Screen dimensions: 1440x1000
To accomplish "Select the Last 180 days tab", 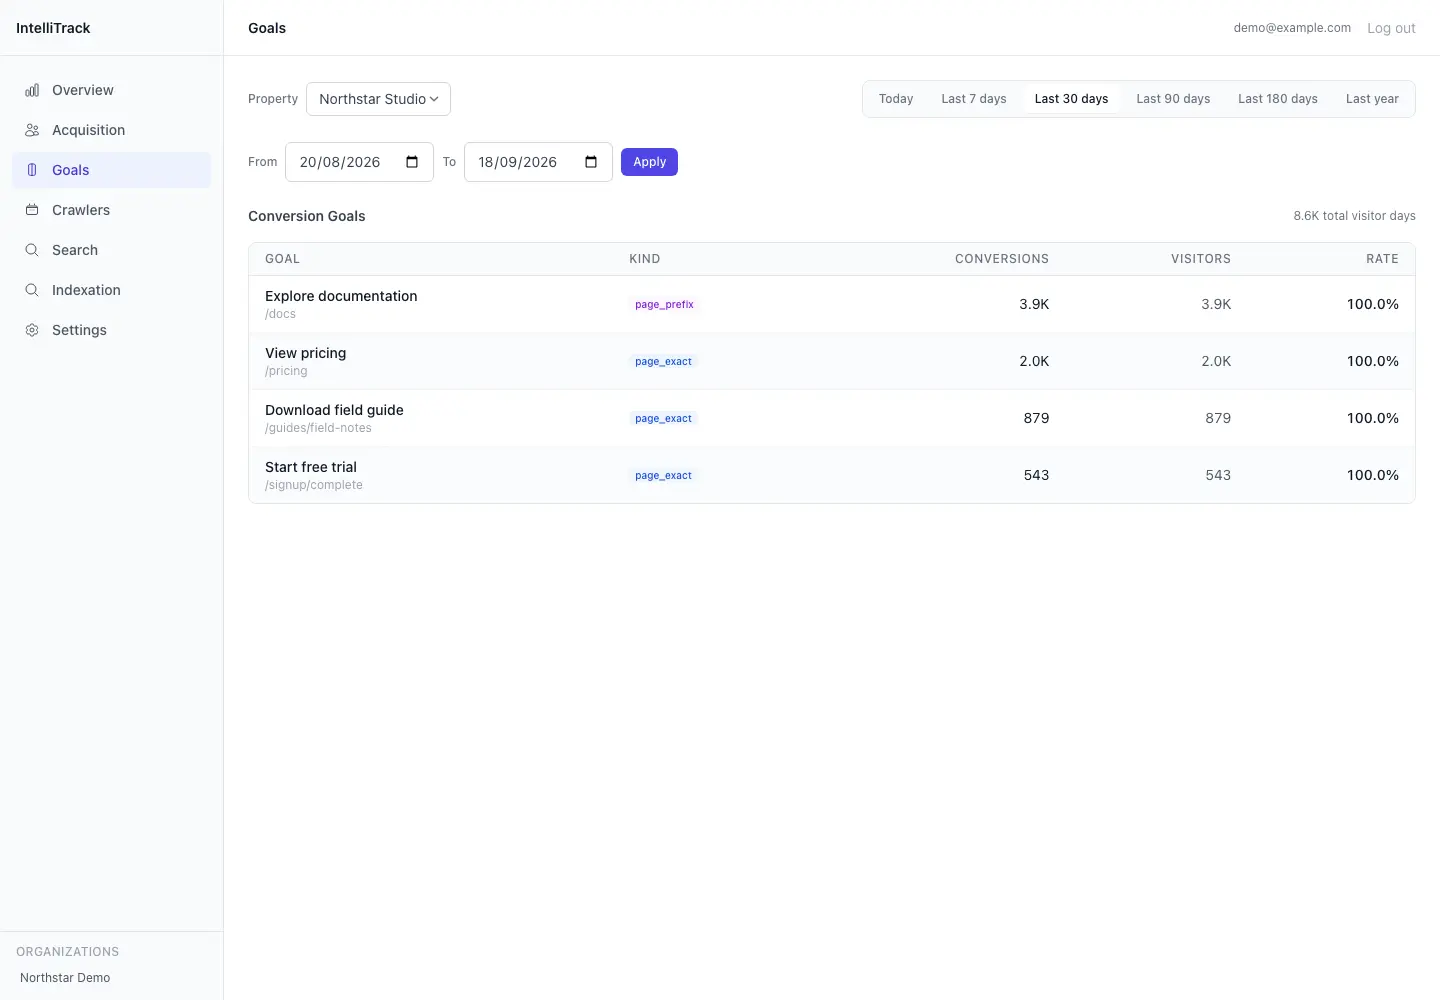I will coord(1278,99).
